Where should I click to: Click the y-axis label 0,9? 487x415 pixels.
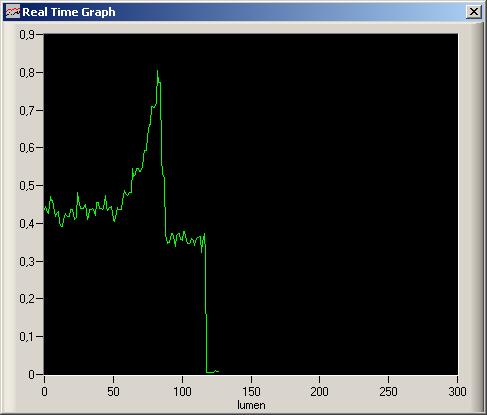(27, 34)
